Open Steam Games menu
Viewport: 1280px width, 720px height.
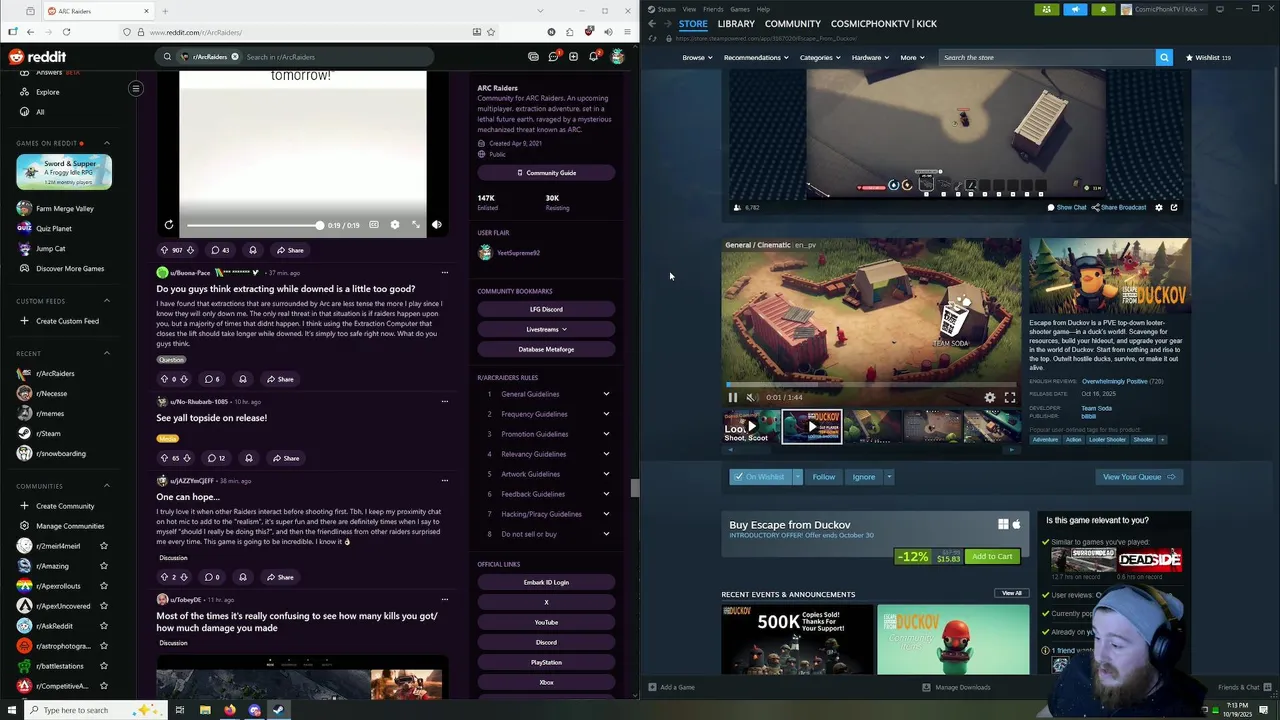pyautogui.click(x=740, y=9)
